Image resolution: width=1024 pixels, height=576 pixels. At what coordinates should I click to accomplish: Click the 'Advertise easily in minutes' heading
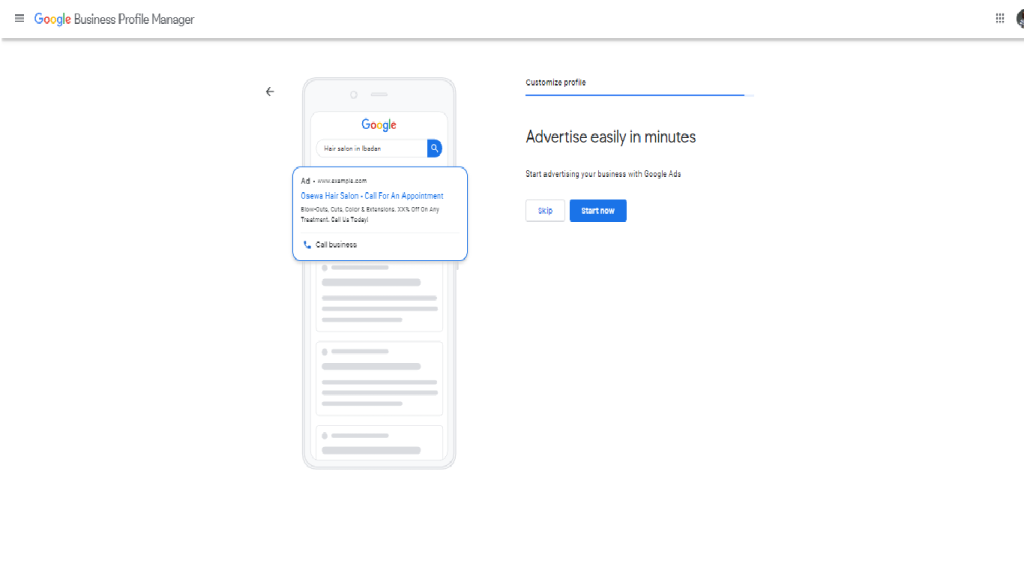(611, 137)
